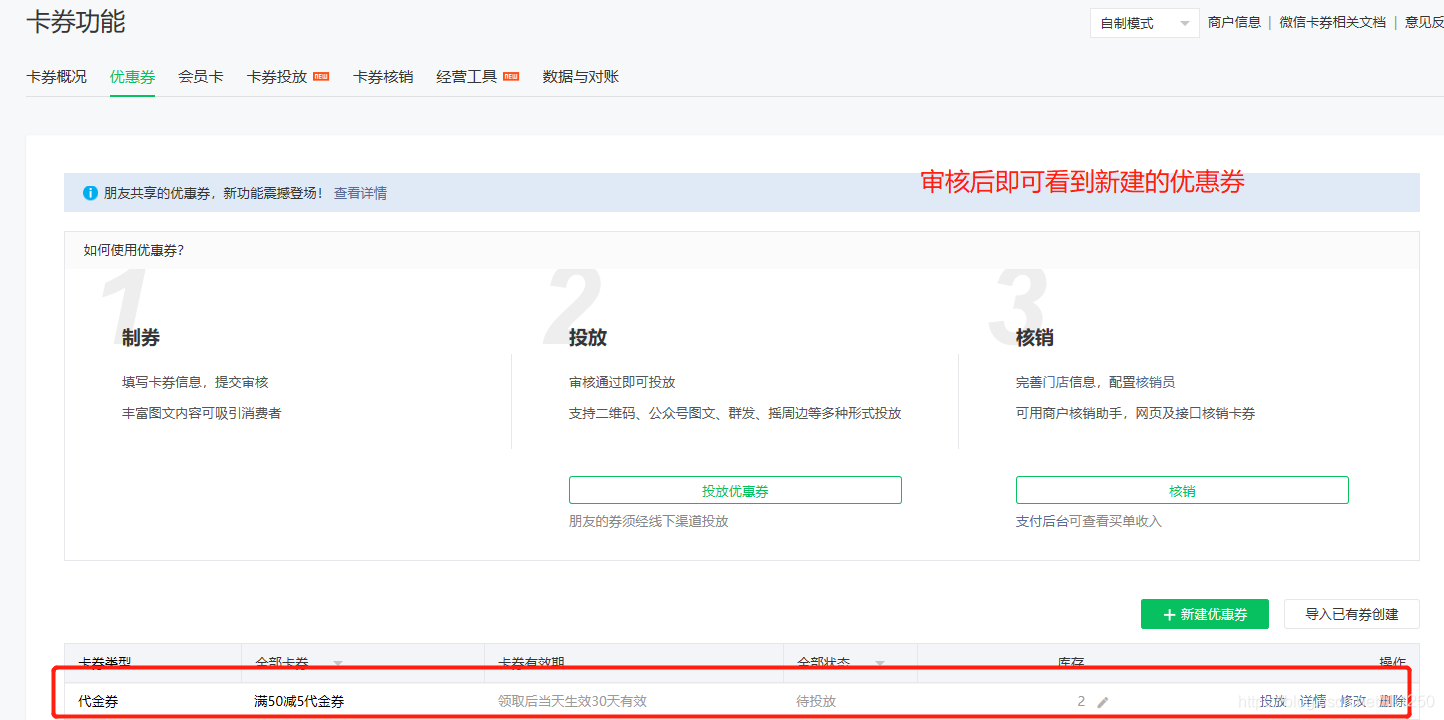
Task: Open the 自制模式 mode dropdown
Action: (1144, 23)
